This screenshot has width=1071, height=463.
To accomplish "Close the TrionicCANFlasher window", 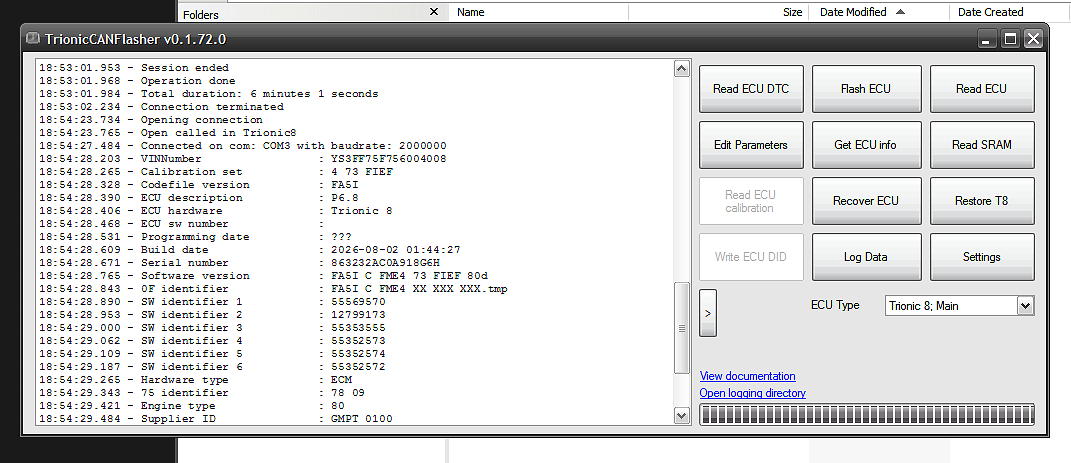I will pyautogui.click(x=1033, y=40).
